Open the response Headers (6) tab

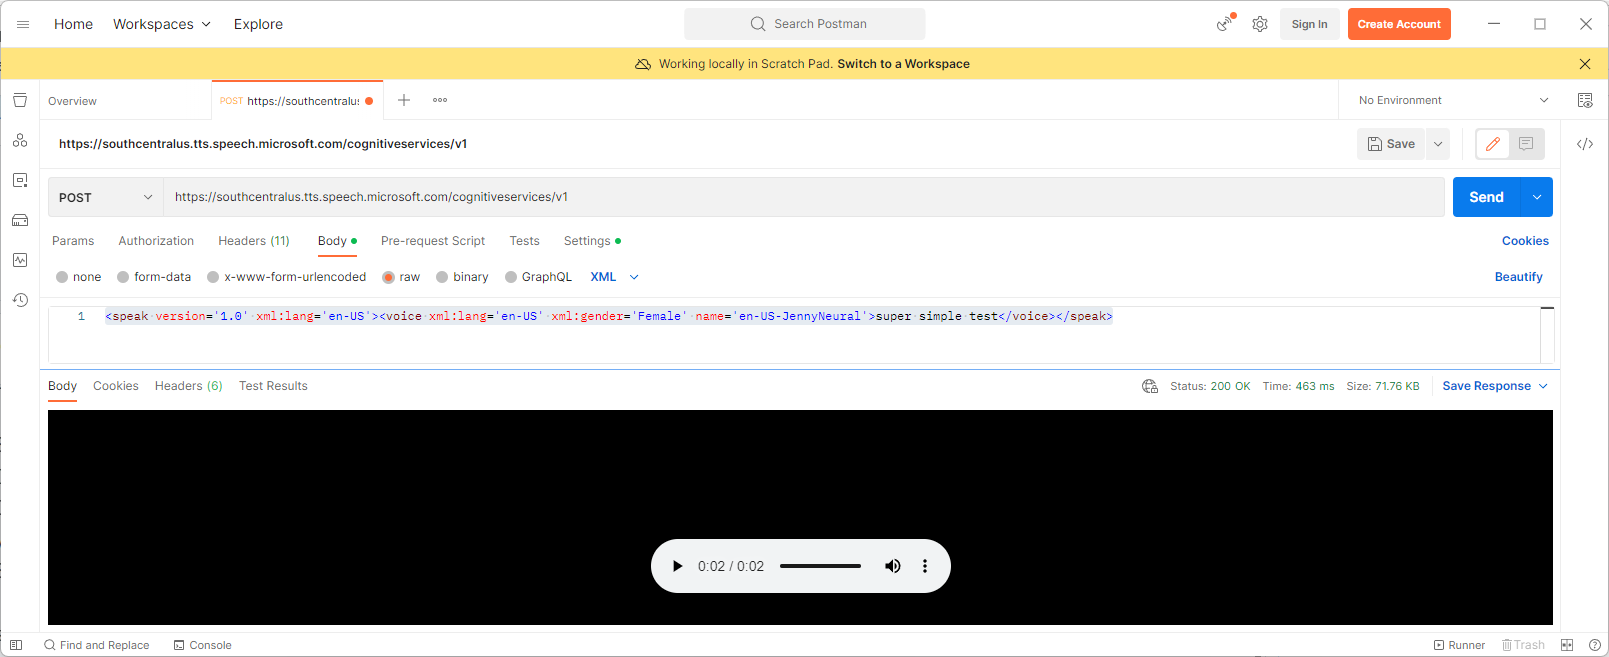[189, 386]
